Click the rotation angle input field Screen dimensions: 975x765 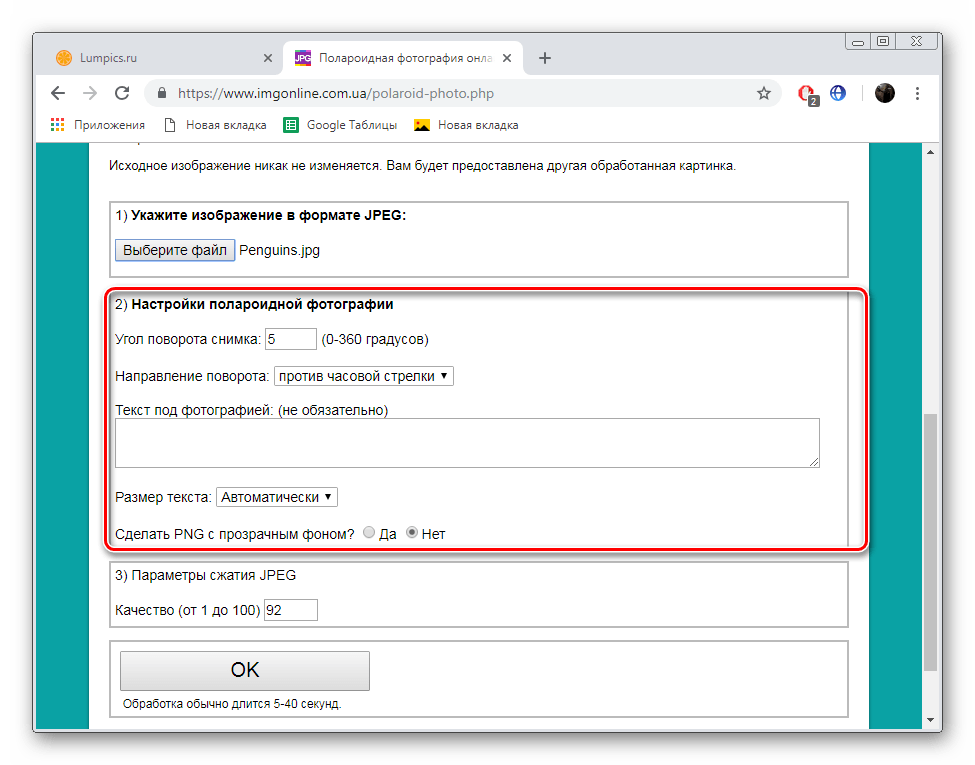click(290, 339)
